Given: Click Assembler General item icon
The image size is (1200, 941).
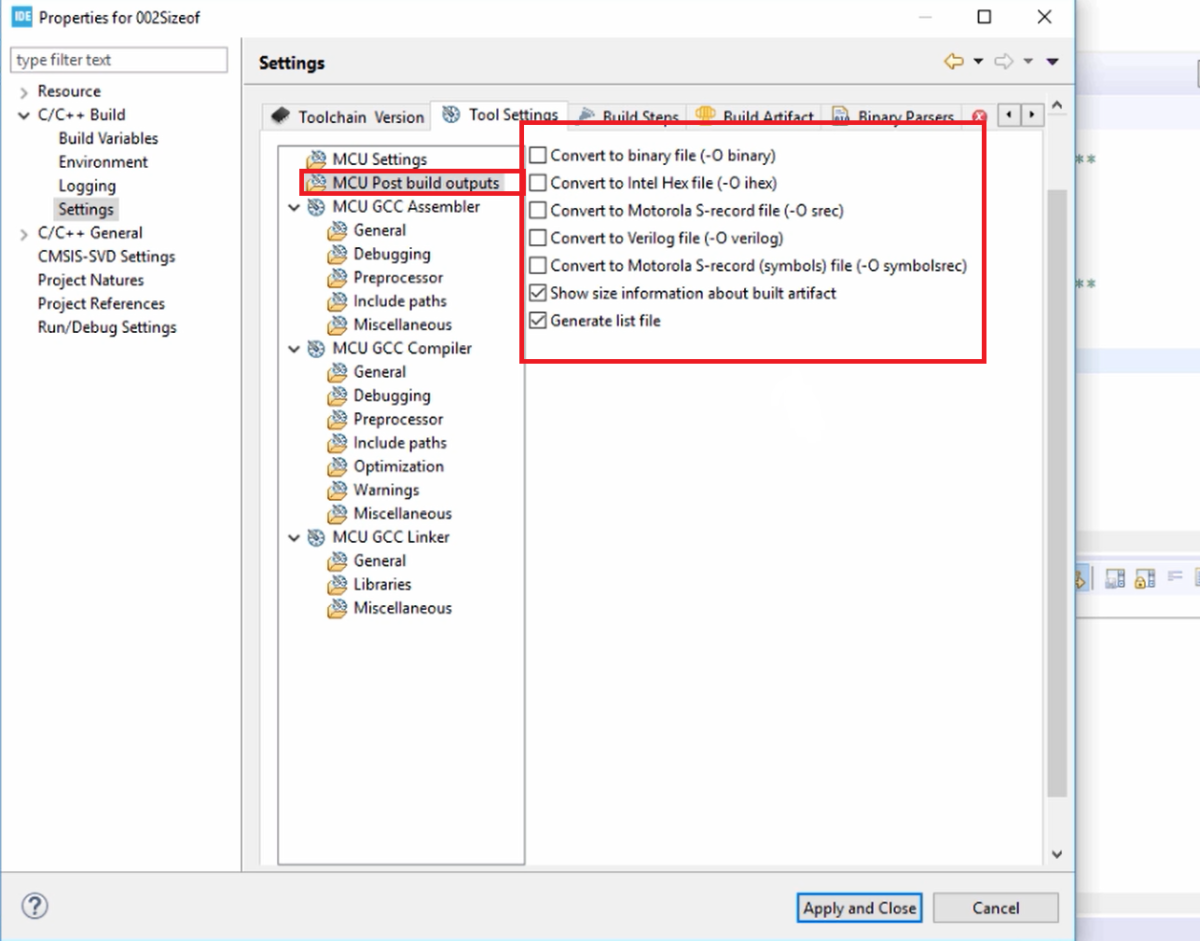Looking at the screenshot, I should pos(337,230).
